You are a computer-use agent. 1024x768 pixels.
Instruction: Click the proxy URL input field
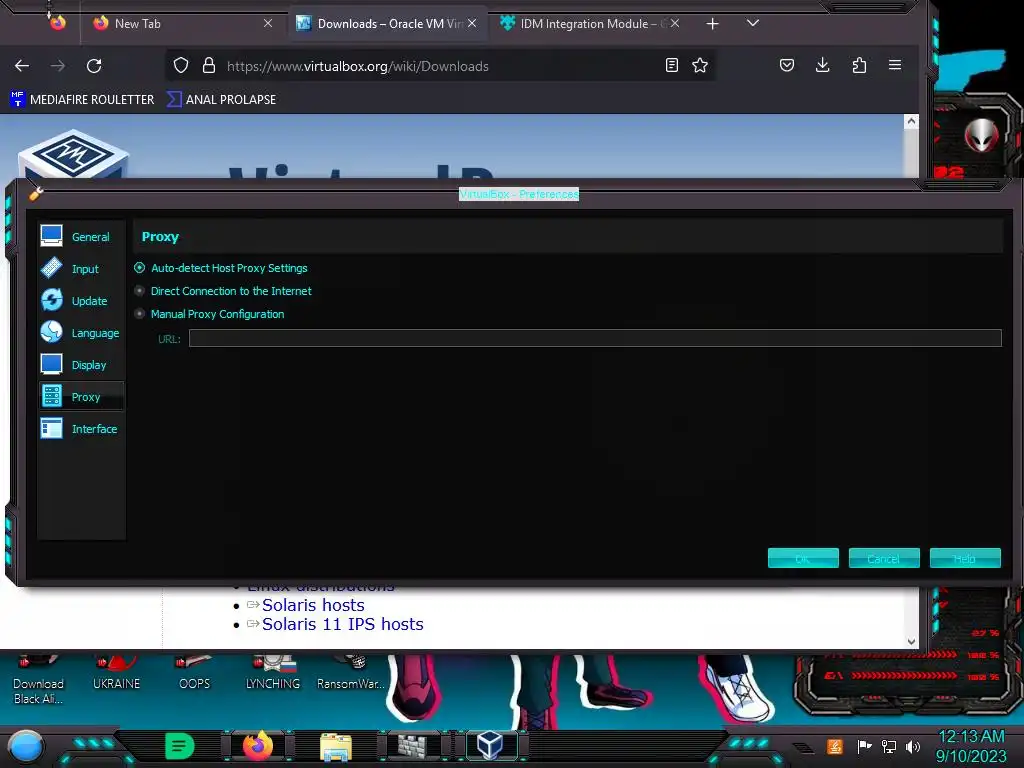[x=595, y=338]
